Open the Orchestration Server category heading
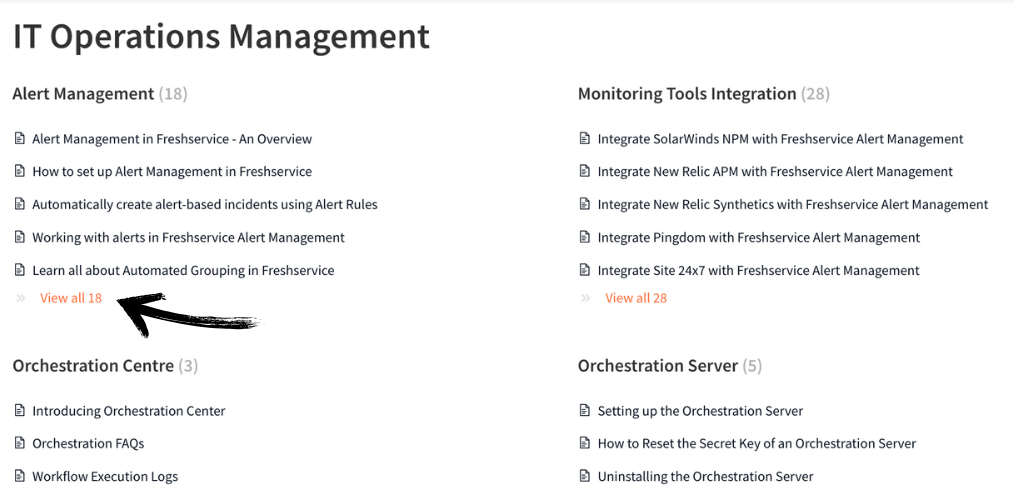This screenshot has width=1014, height=500. click(658, 365)
